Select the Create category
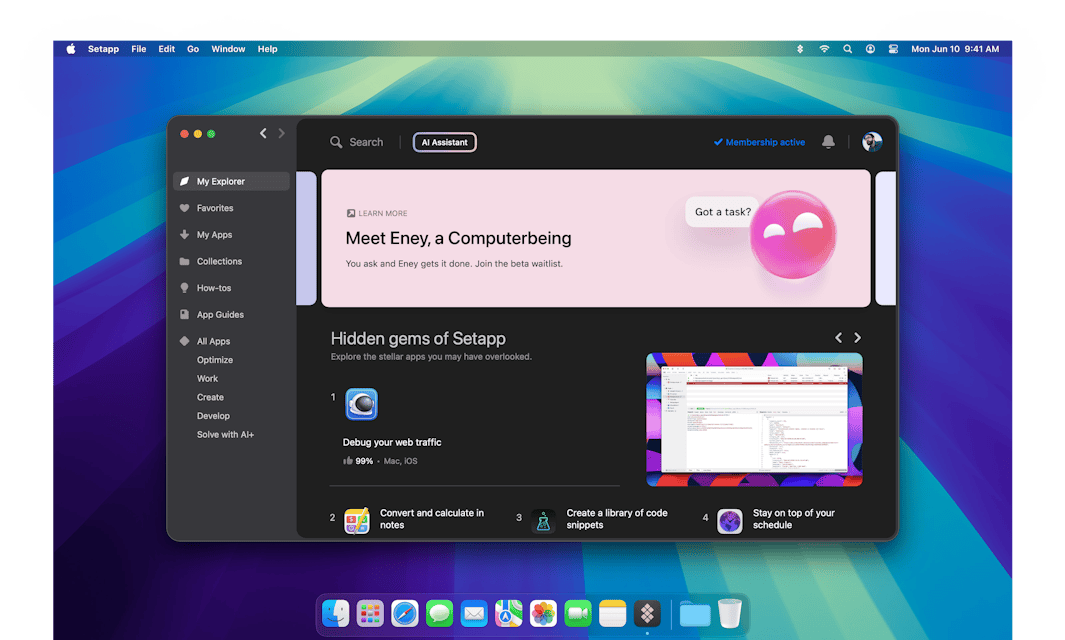The width and height of the screenshot is (1065, 640). (210, 397)
